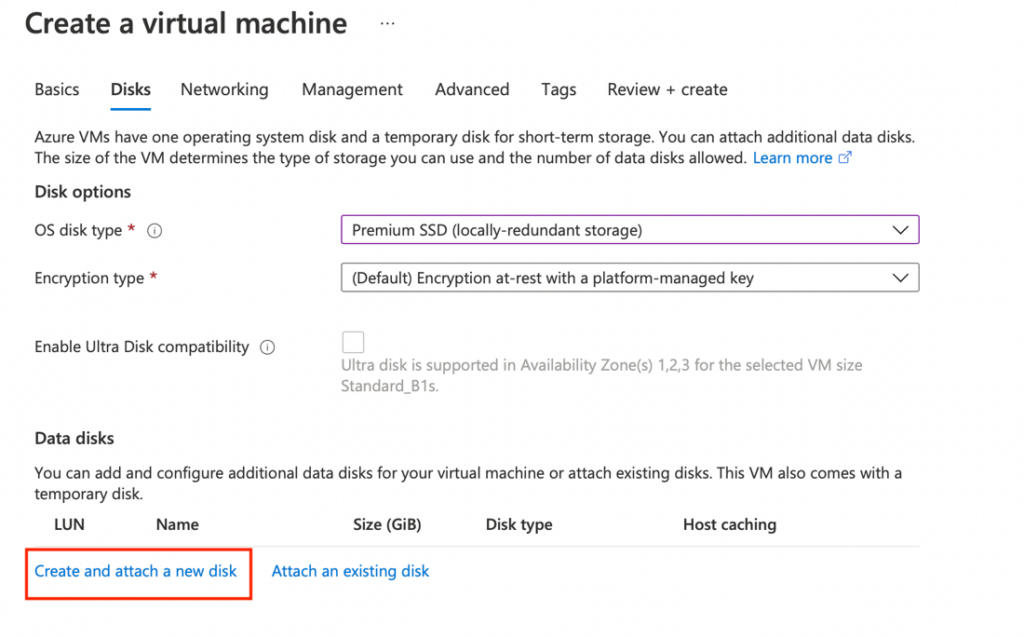Select the Disks tab
The image size is (1024, 638).
coord(131,89)
